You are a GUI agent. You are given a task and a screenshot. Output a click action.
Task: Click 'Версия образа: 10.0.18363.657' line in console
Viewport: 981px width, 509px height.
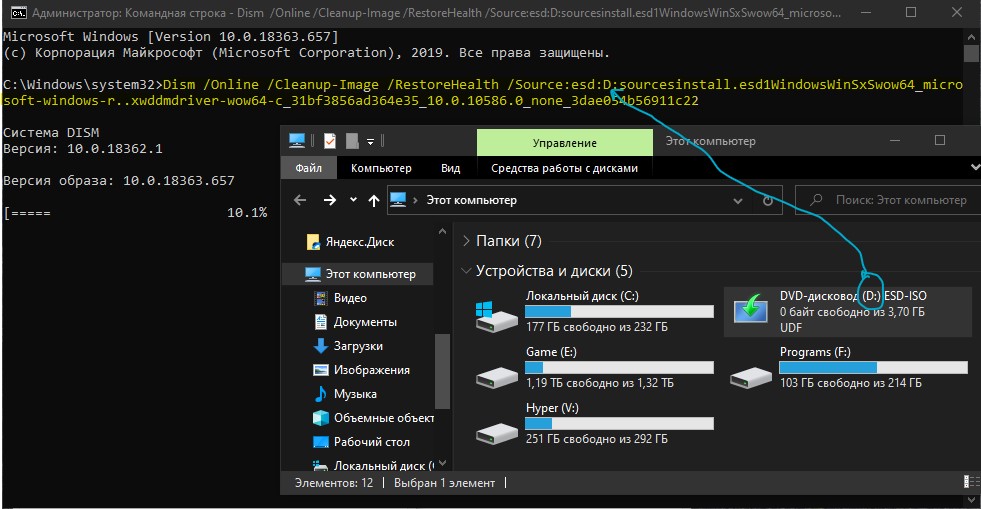[x=119, y=181]
